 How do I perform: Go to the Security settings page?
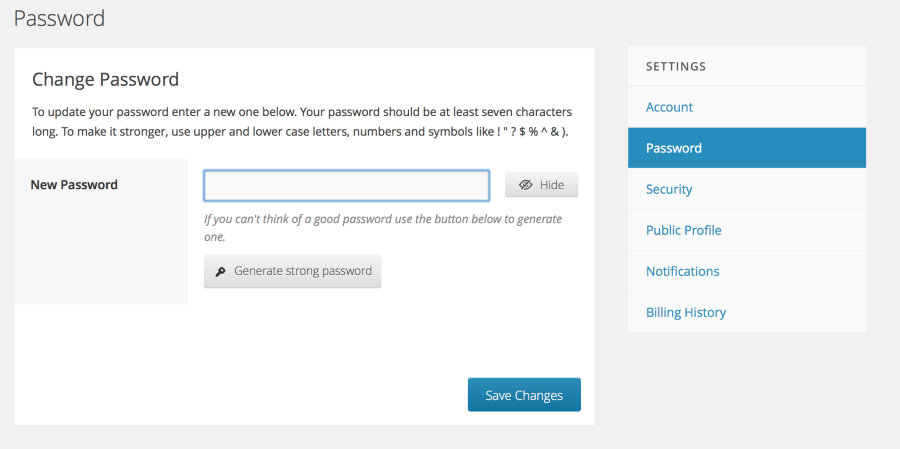pyautogui.click(x=669, y=189)
